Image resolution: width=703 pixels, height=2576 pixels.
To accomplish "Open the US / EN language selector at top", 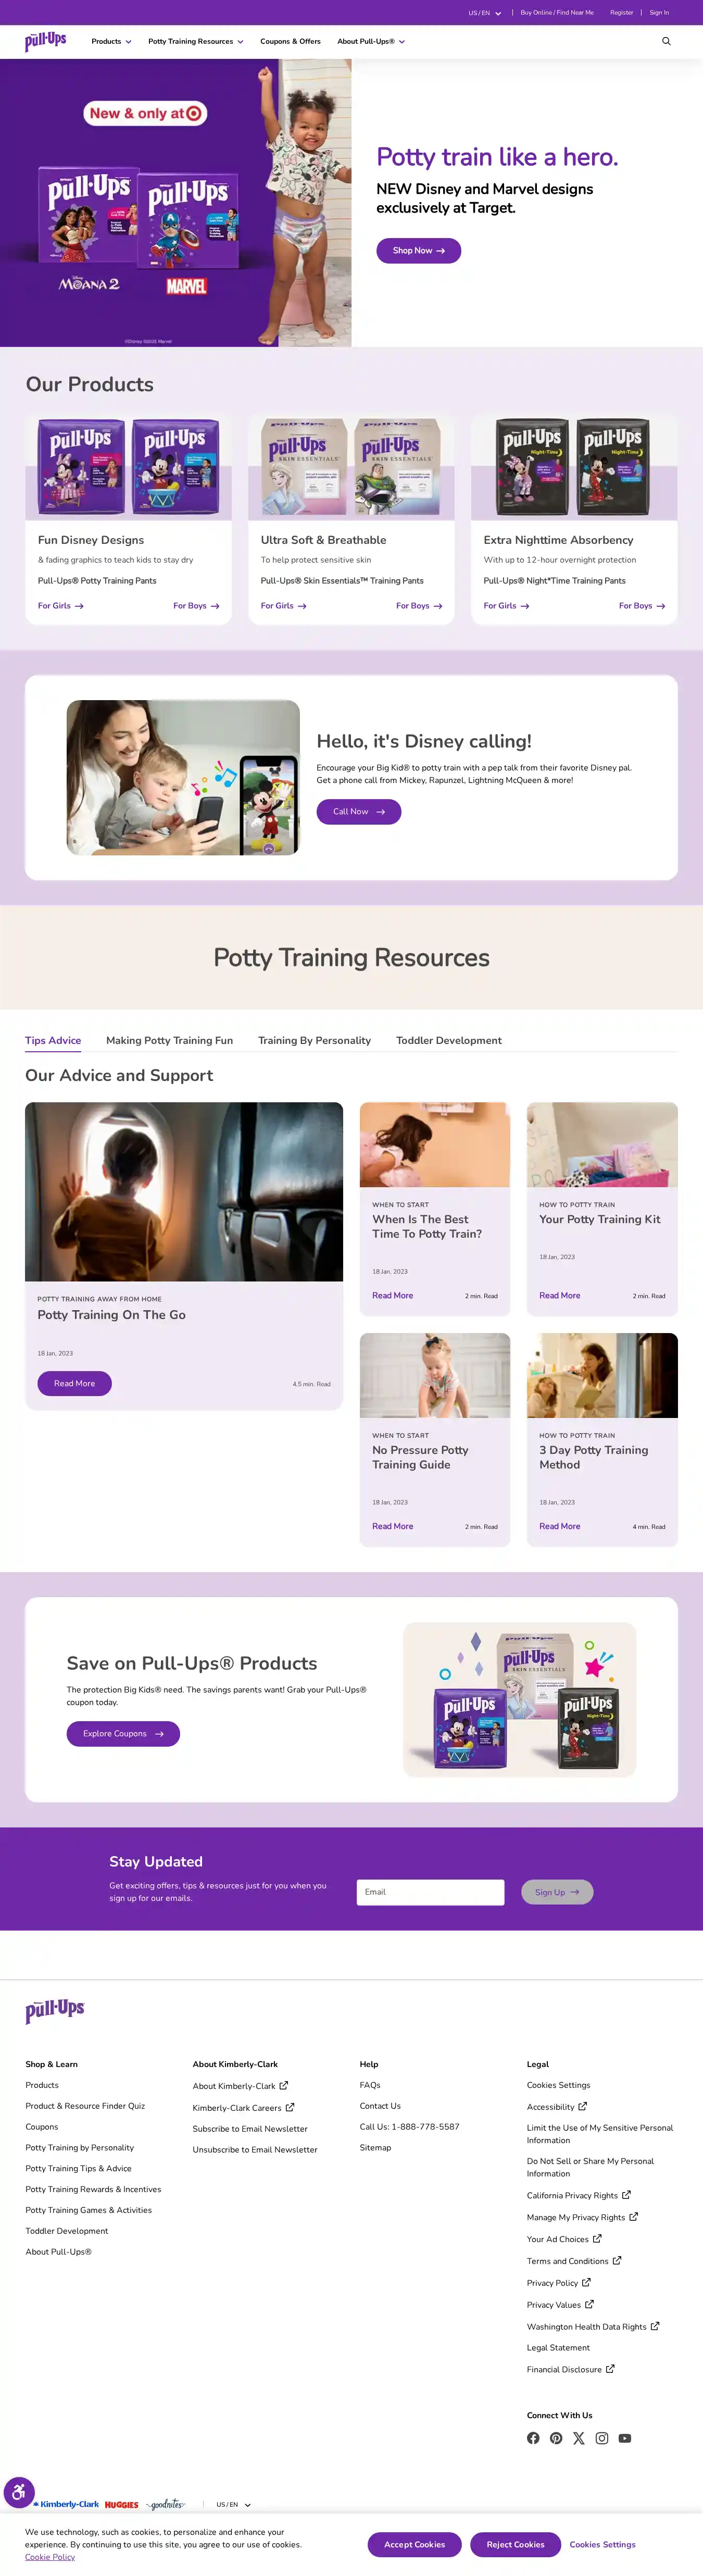I will [x=485, y=13].
